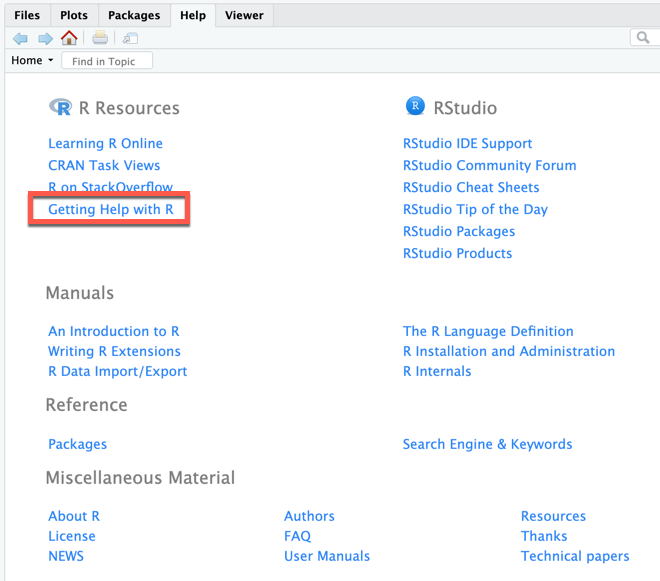Open RStudio Community Forum link

[489, 165]
